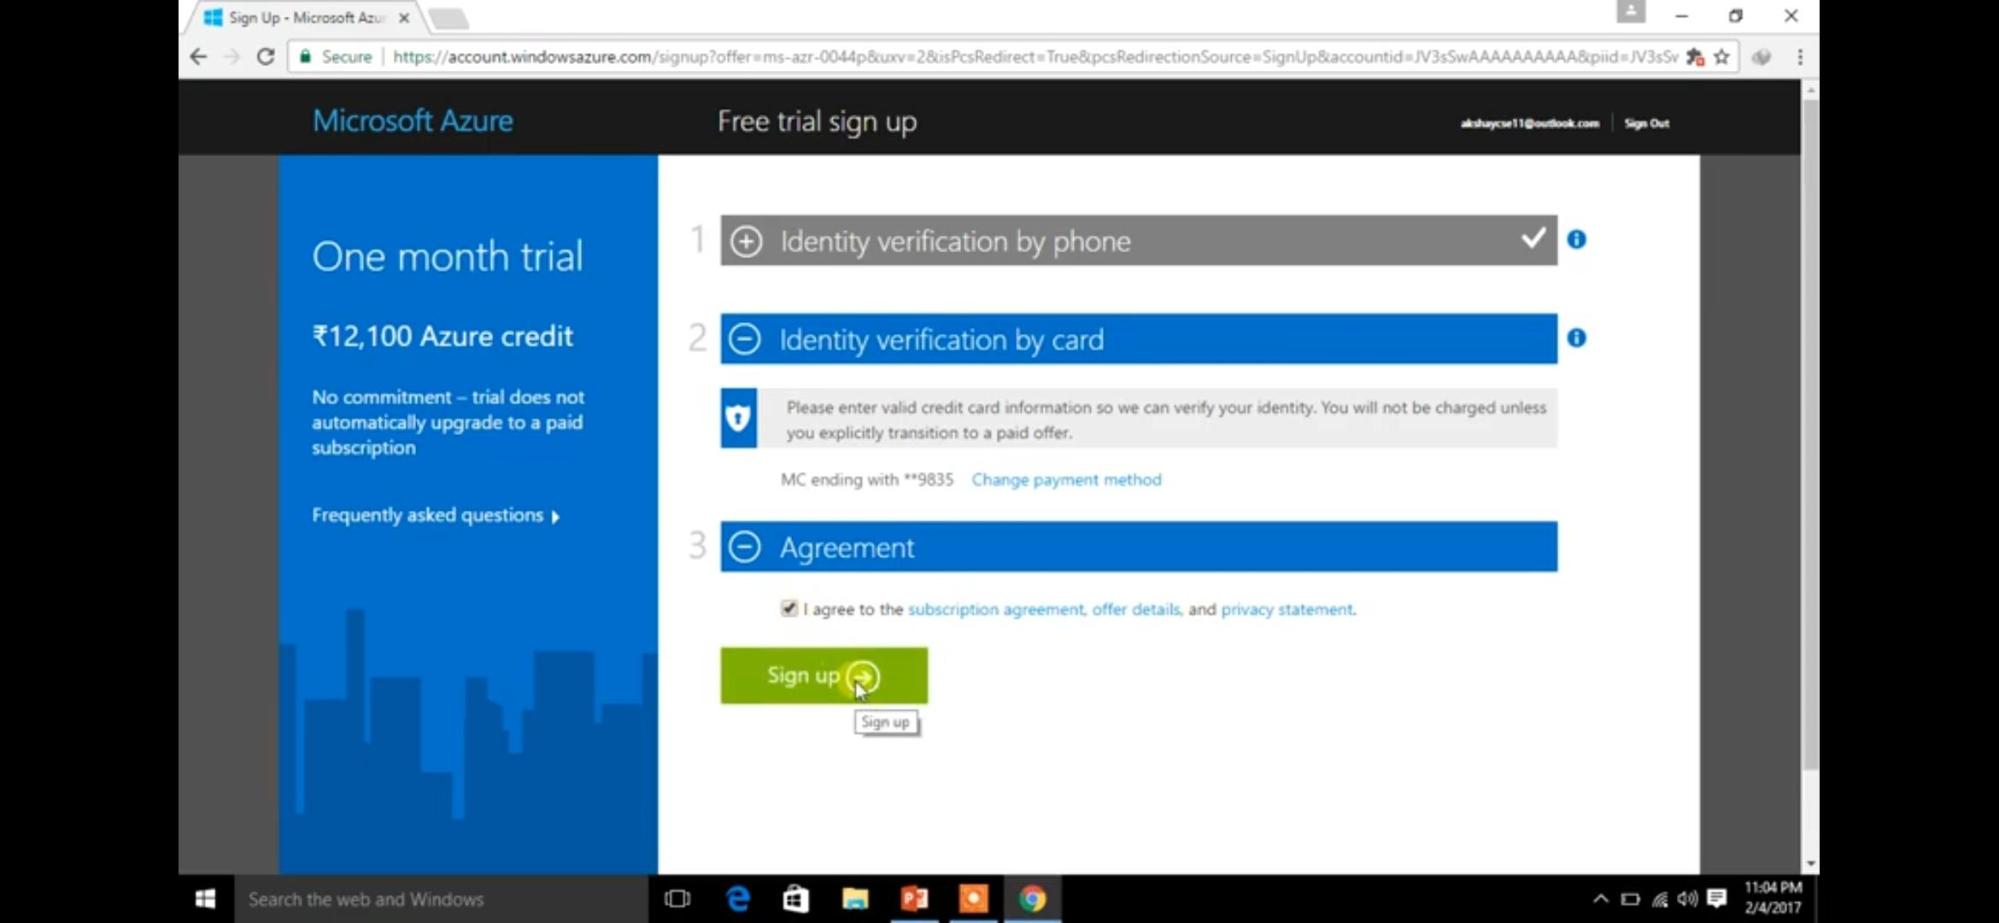Switch to PowerPoint on the taskbar
1999x923 pixels.
click(914, 899)
